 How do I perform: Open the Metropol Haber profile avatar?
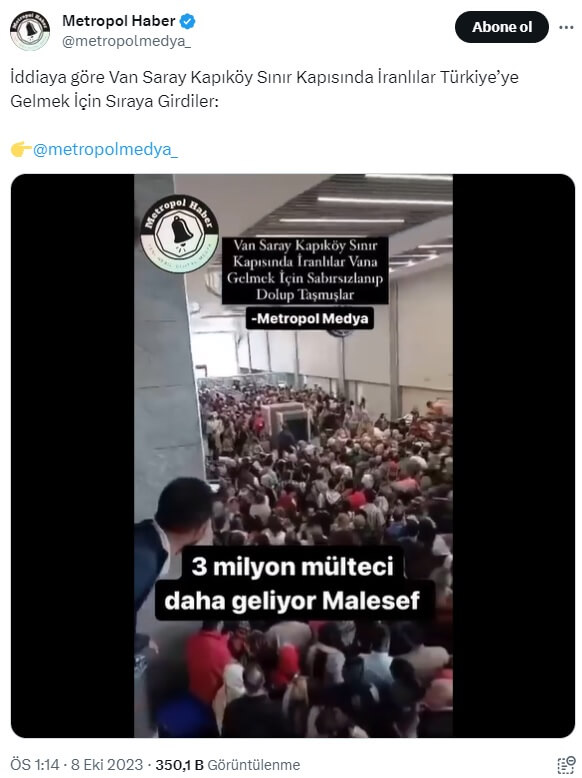(30, 31)
